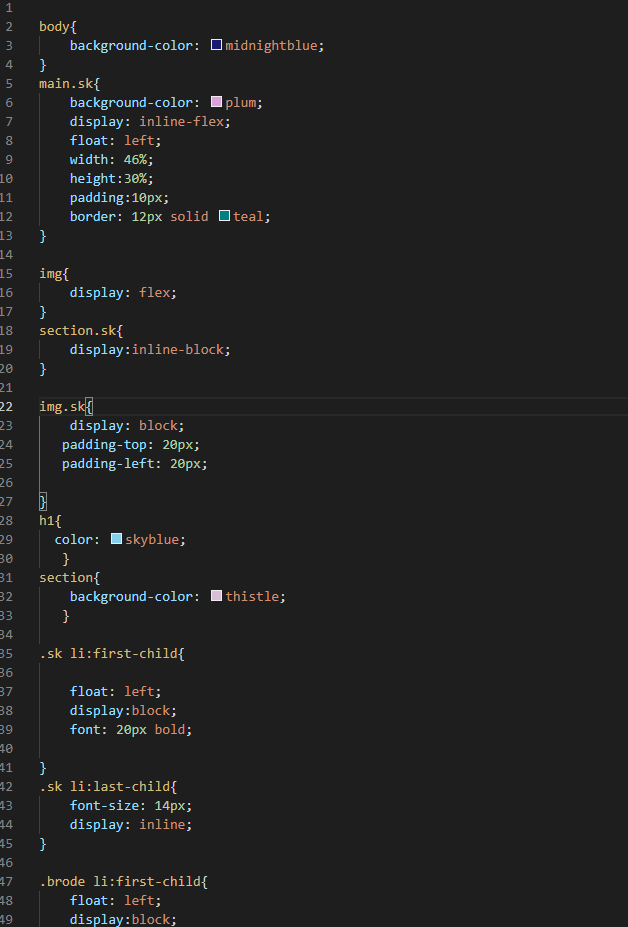
Task: Click the 'section.sk{' selector
Action: [x=81, y=330]
